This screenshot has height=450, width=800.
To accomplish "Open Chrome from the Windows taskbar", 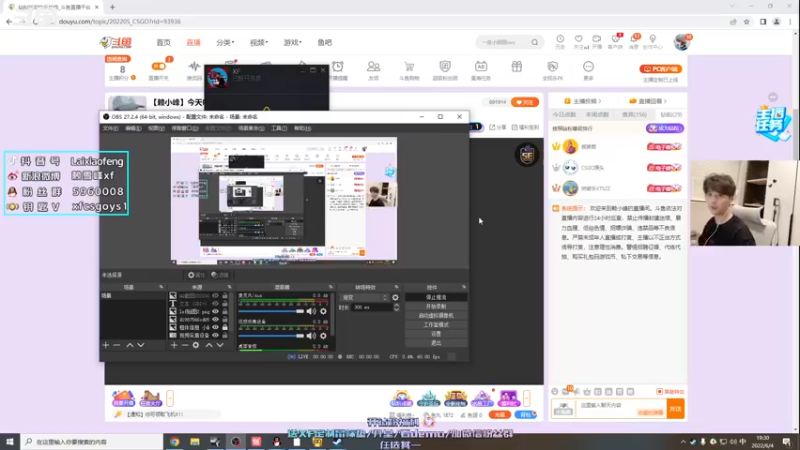I will tap(174, 442).
